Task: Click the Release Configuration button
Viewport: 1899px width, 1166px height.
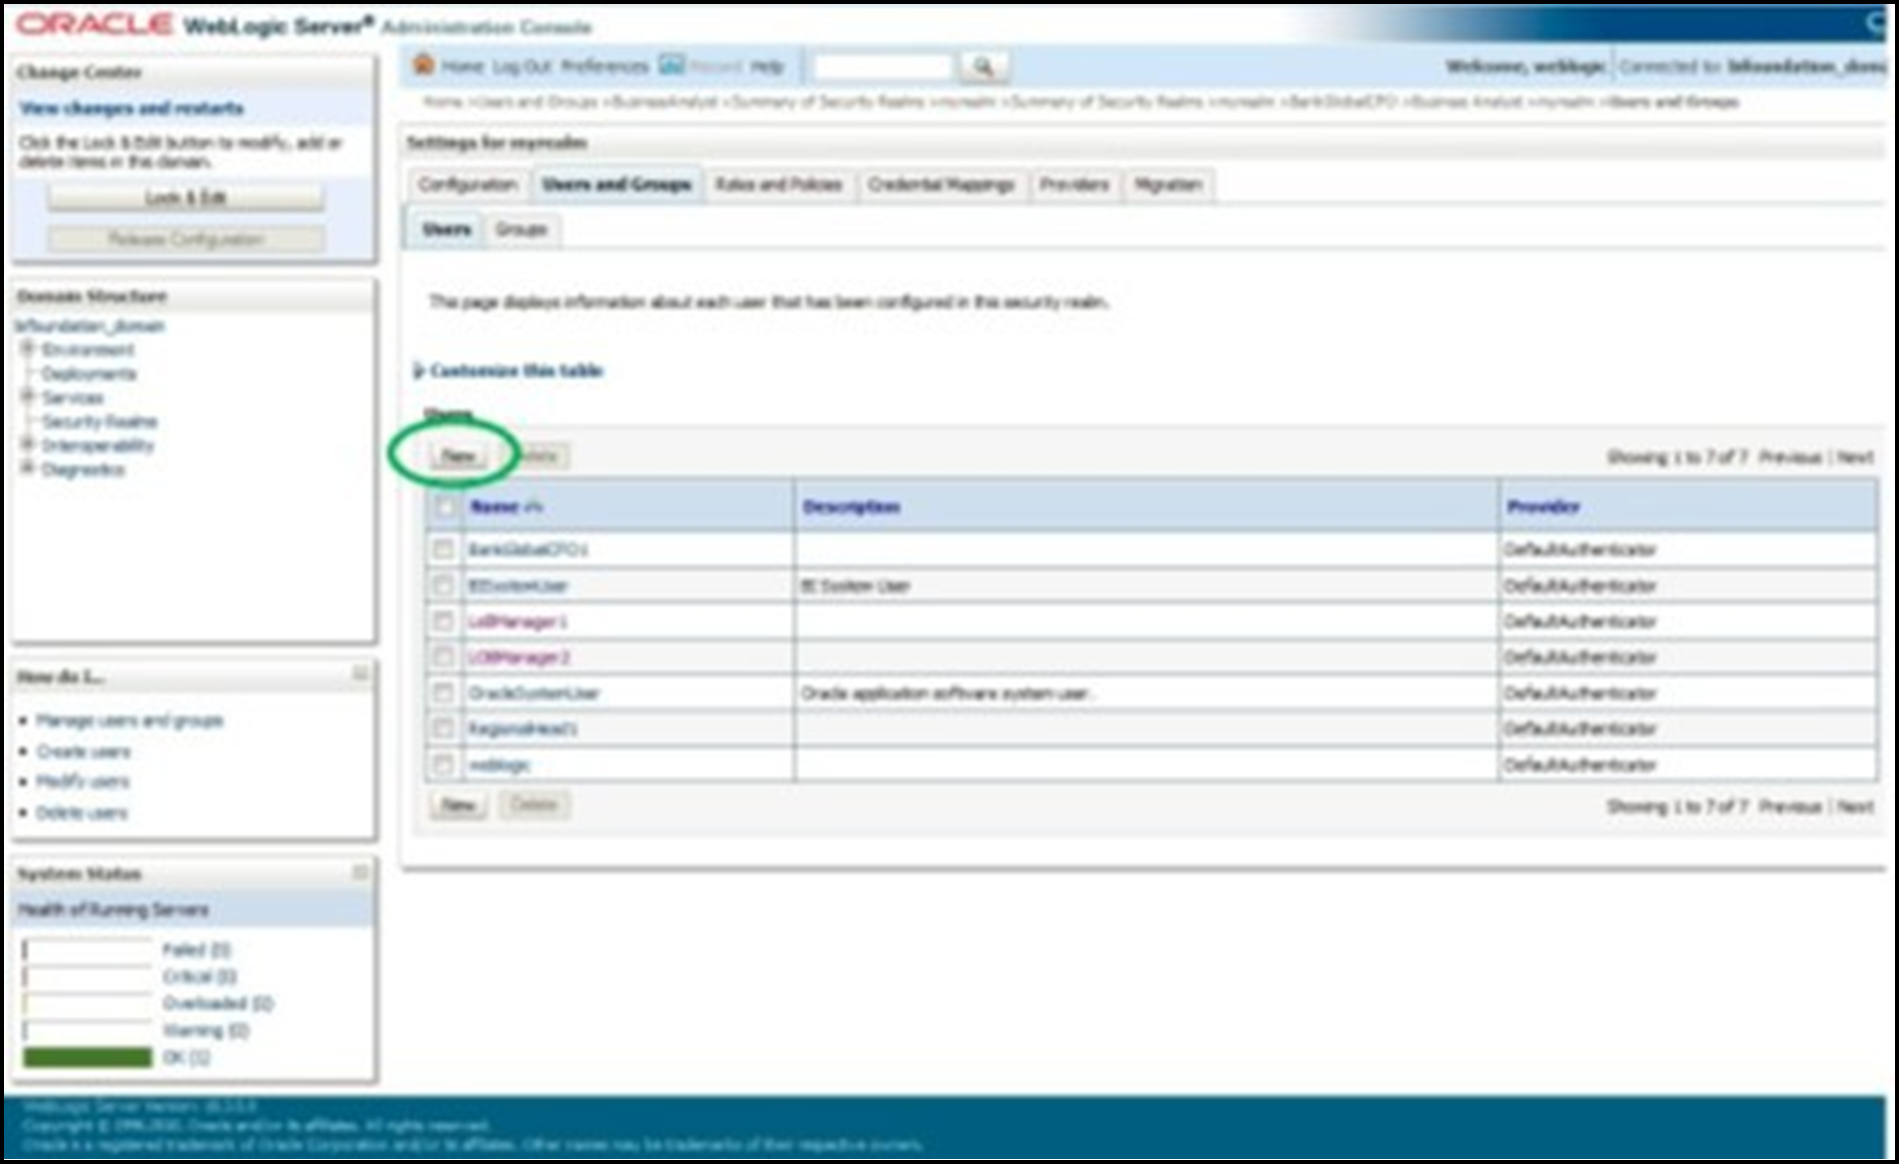Action: (x=186, y=239)
